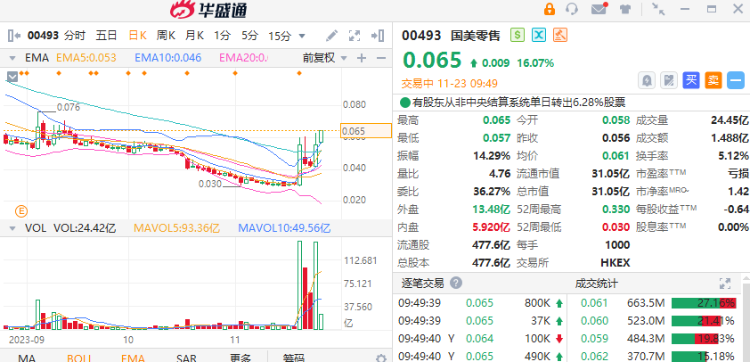Screen dimensions: 750x362
Task: Click the blue 买 buy button
Action: tap(691, 80)
